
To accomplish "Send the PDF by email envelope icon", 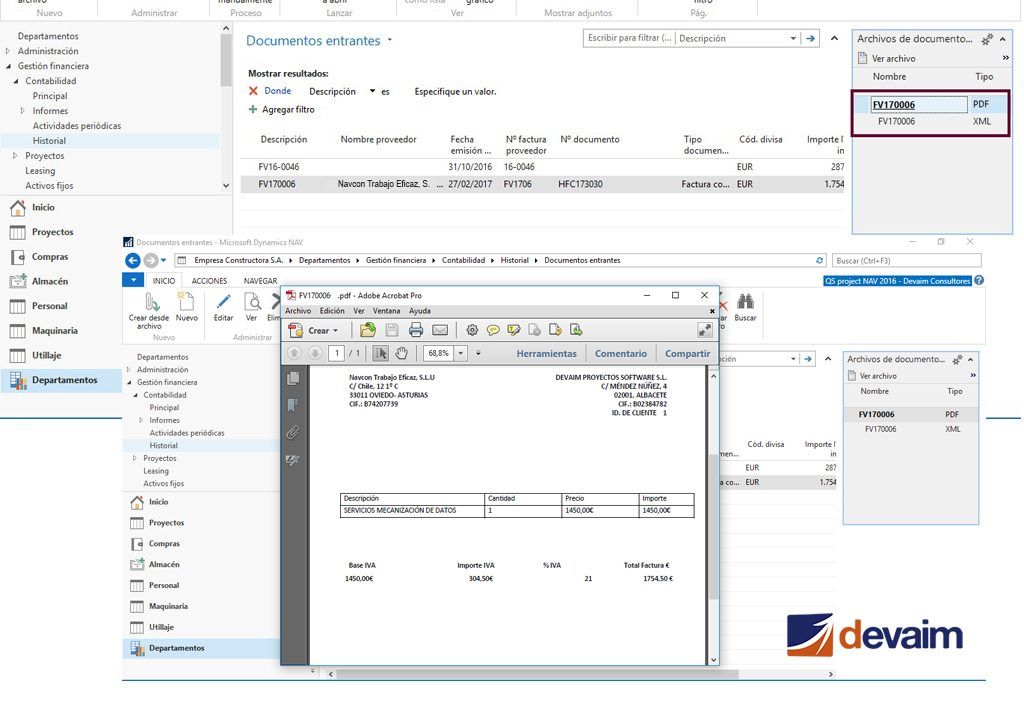I will (440, 330).
